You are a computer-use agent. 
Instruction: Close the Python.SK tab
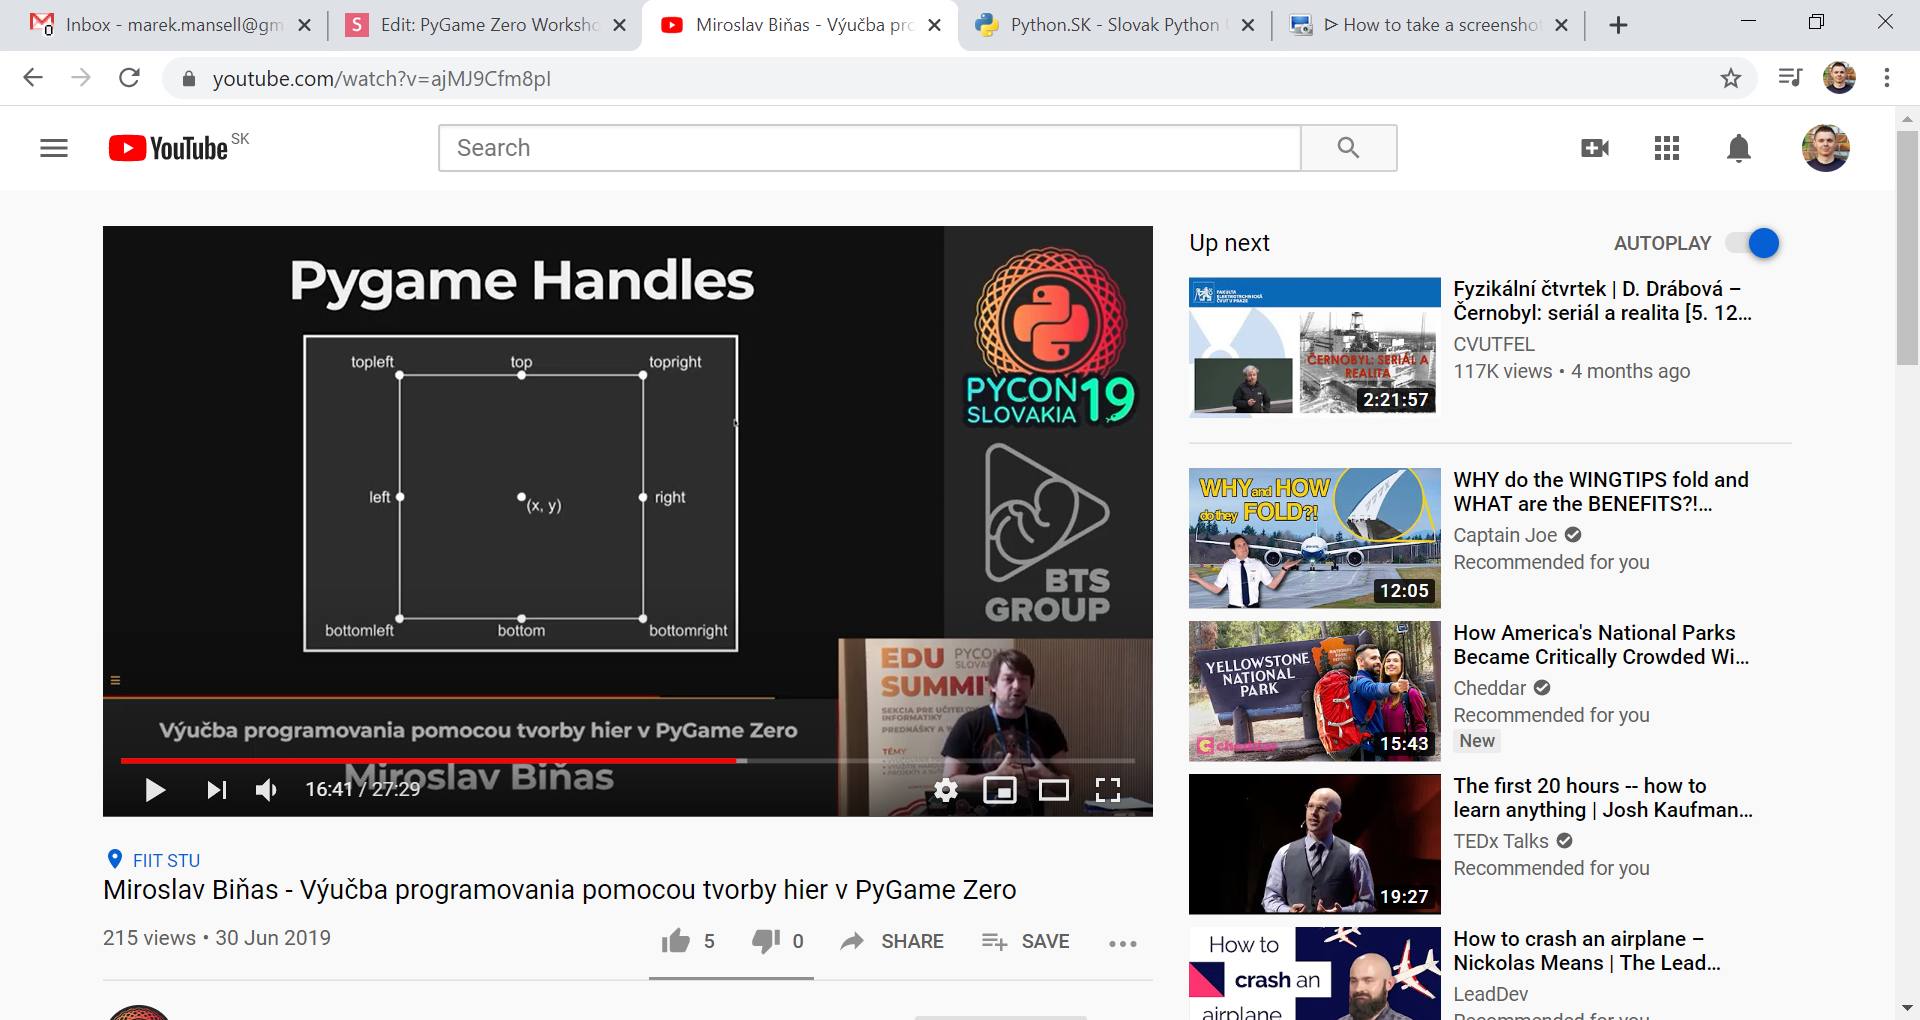pos(1248,25)
